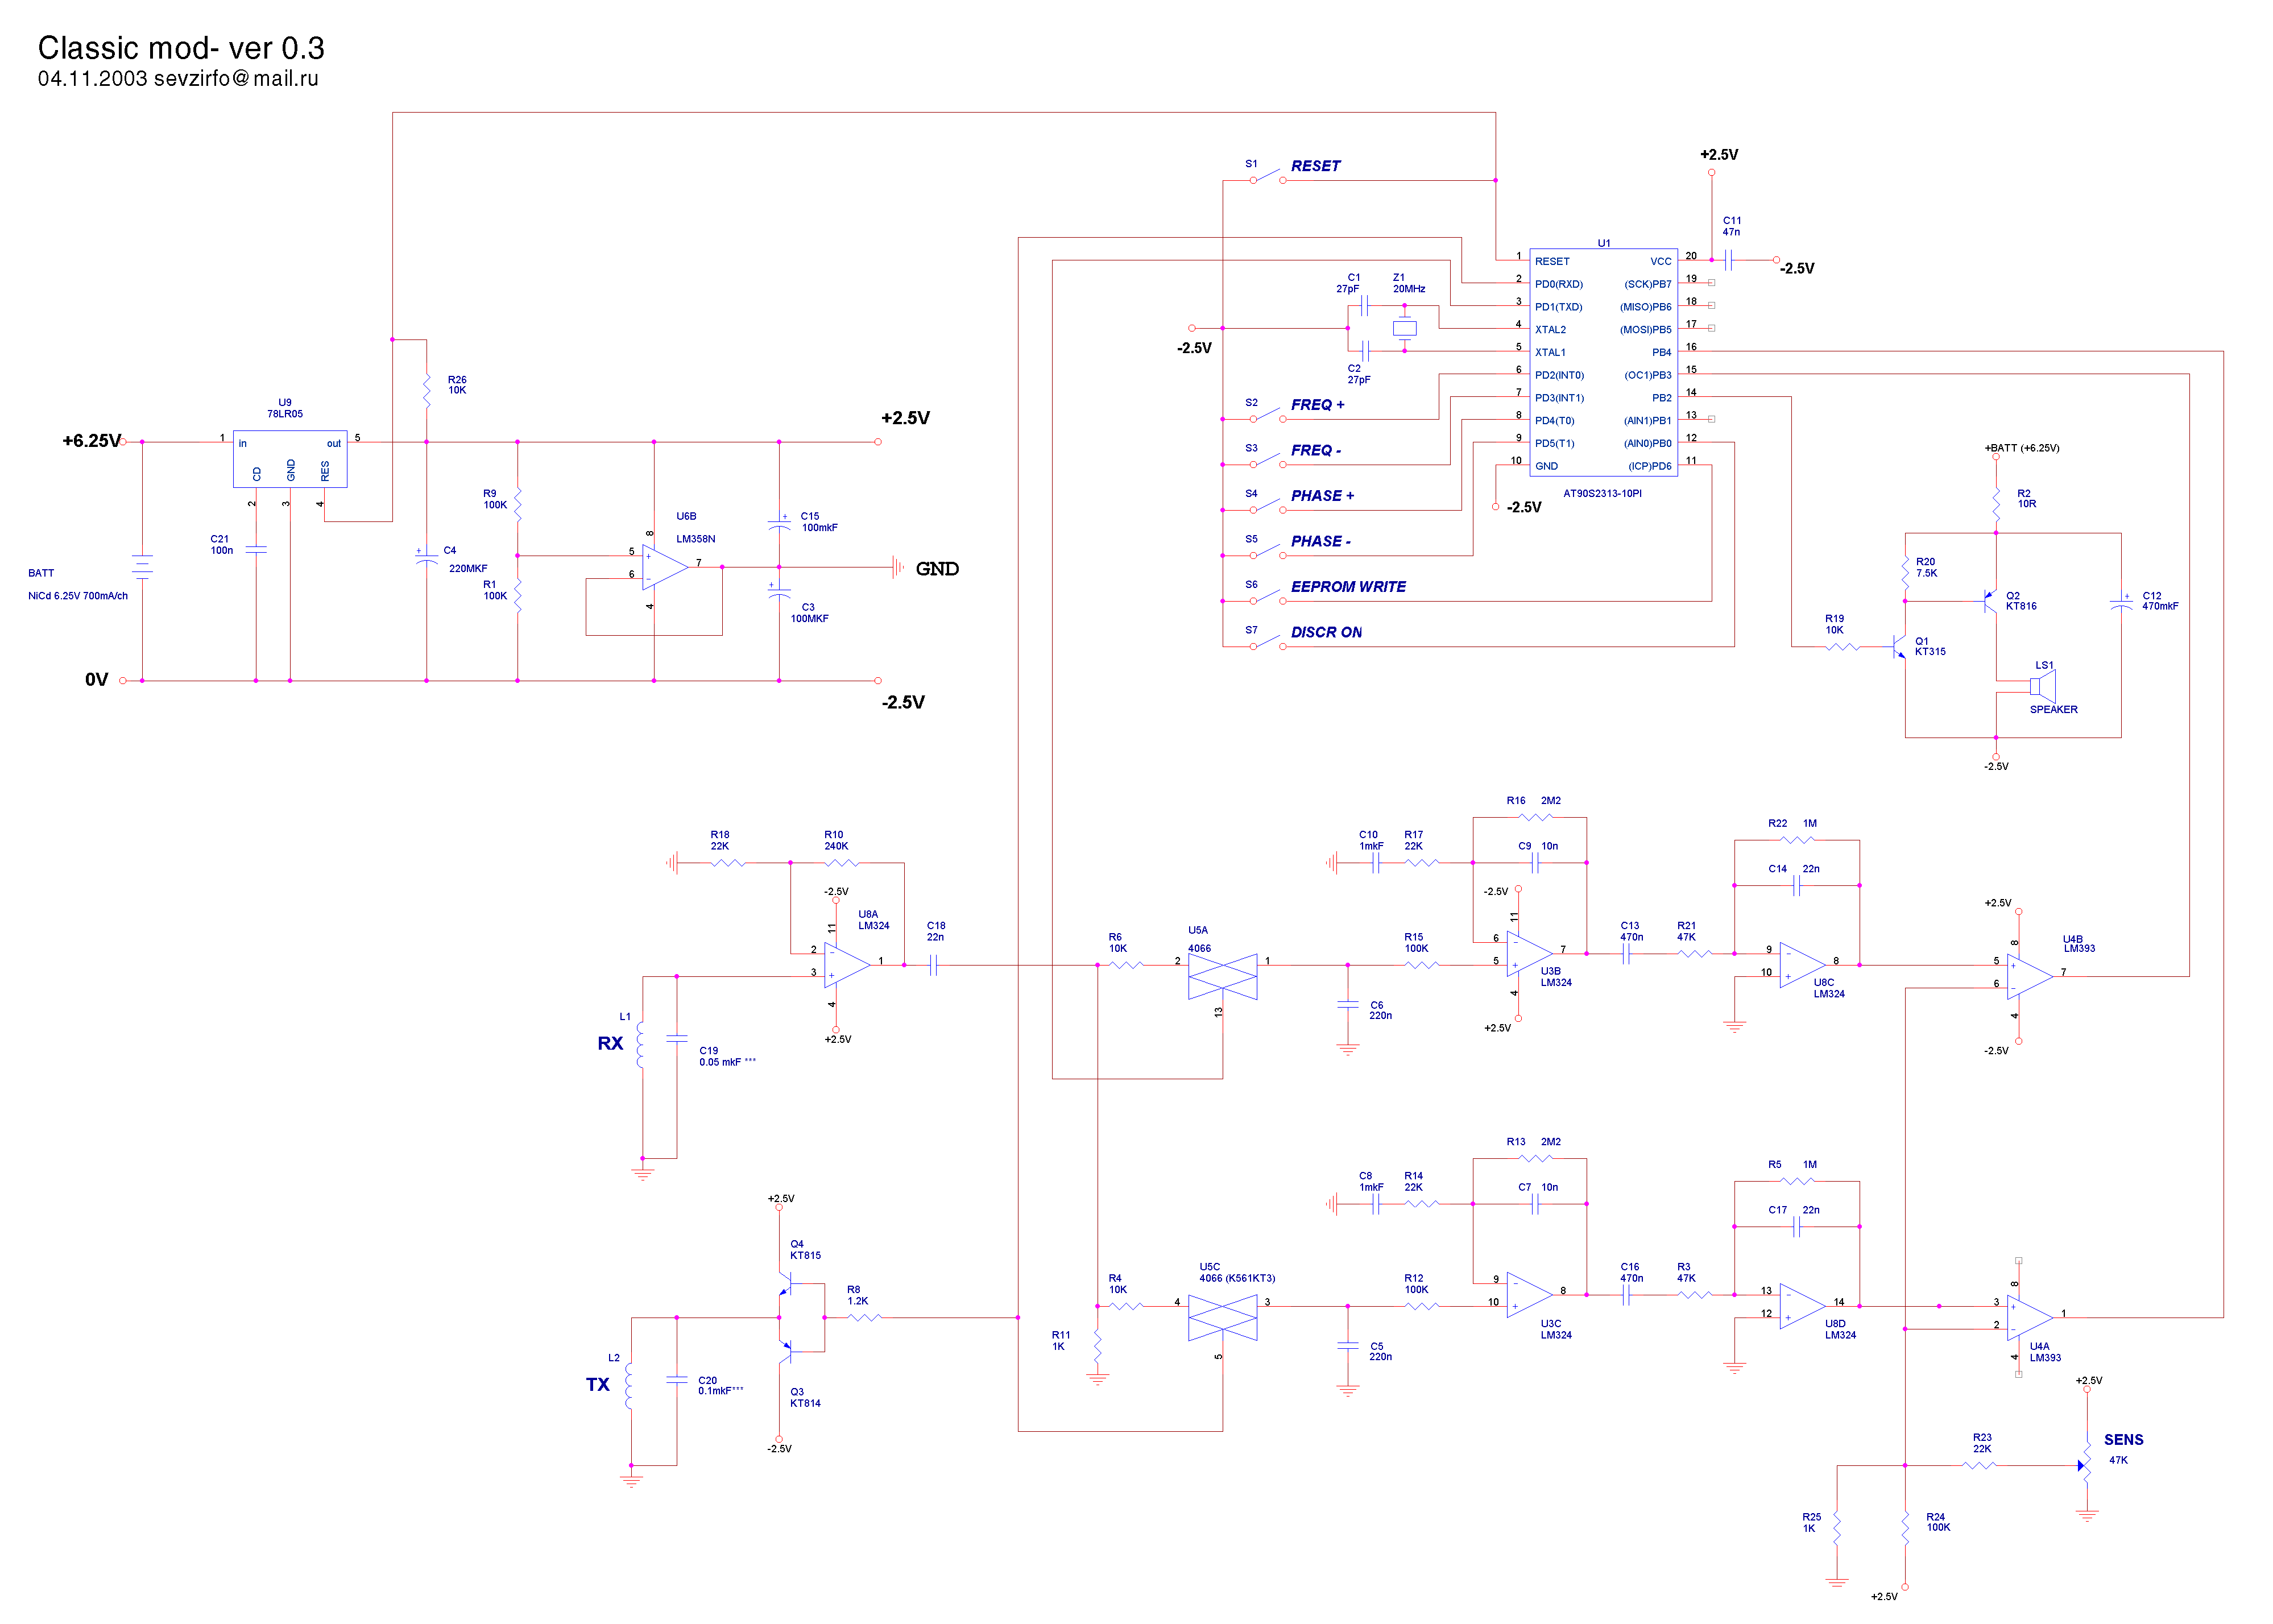
Task: Click the TX coil label
Action: (x=597, y=1384)
